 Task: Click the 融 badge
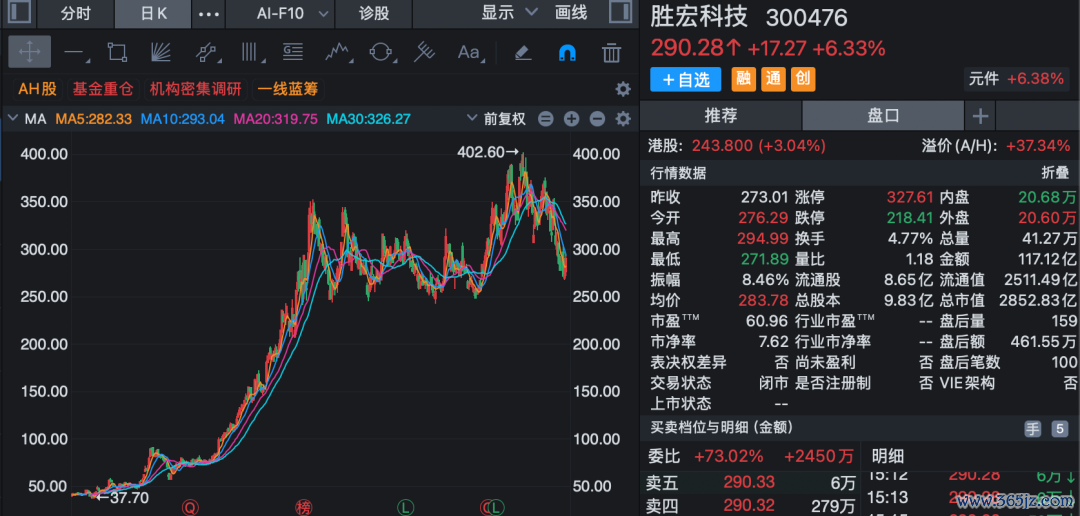[744, 80]
